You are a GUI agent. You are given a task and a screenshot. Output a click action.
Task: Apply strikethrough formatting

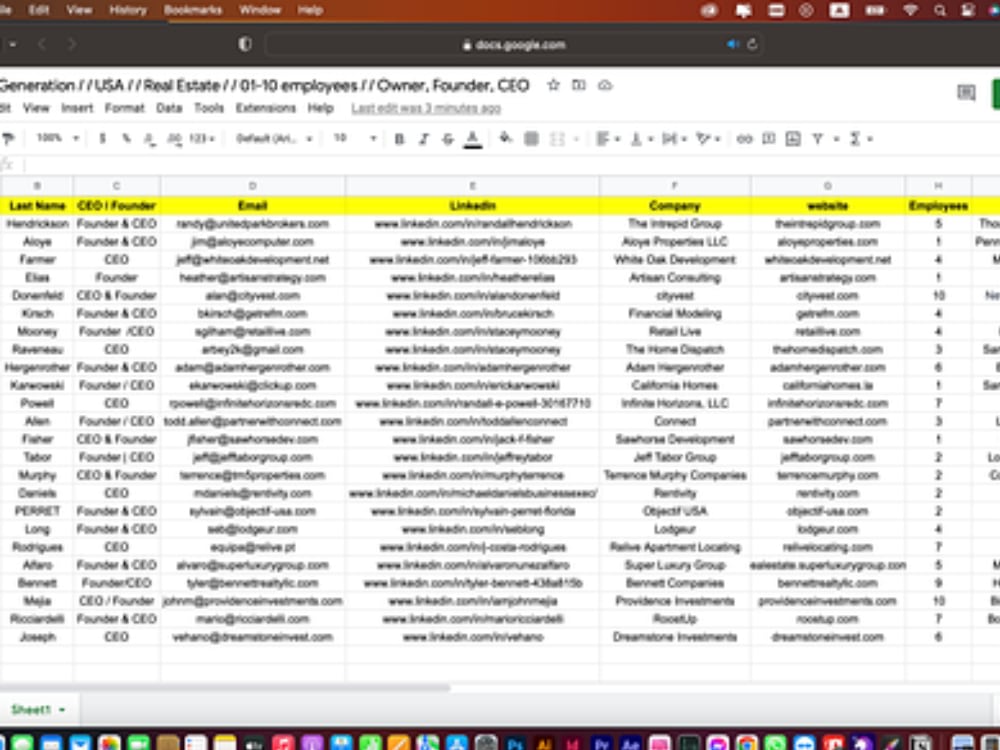pyautogui.click(x=448, y=138)
